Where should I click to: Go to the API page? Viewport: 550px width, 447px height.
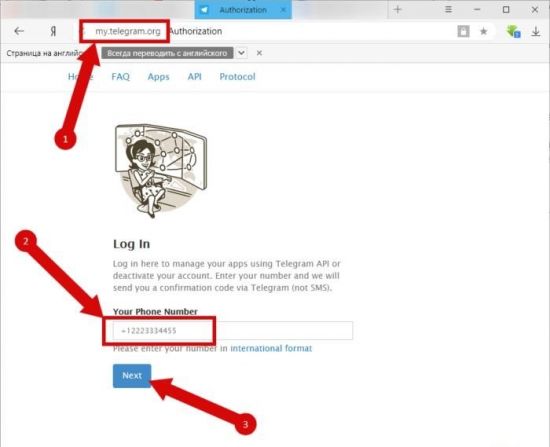point(194,76)
